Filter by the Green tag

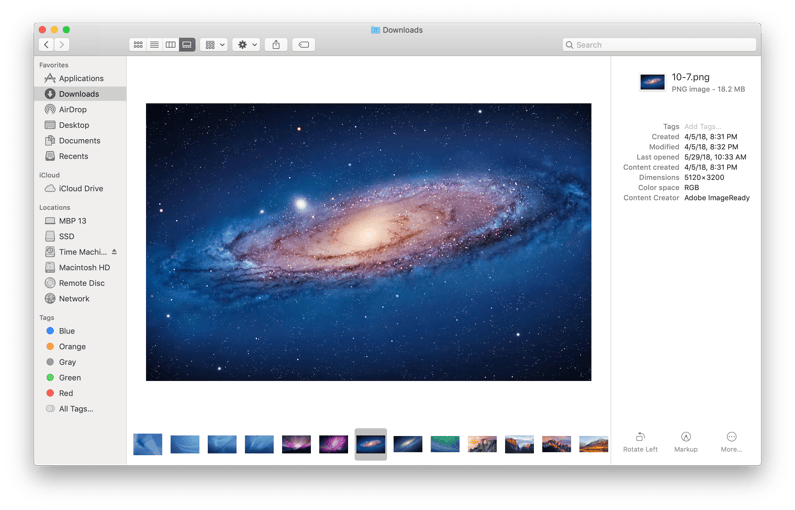[x=80, y=378]
